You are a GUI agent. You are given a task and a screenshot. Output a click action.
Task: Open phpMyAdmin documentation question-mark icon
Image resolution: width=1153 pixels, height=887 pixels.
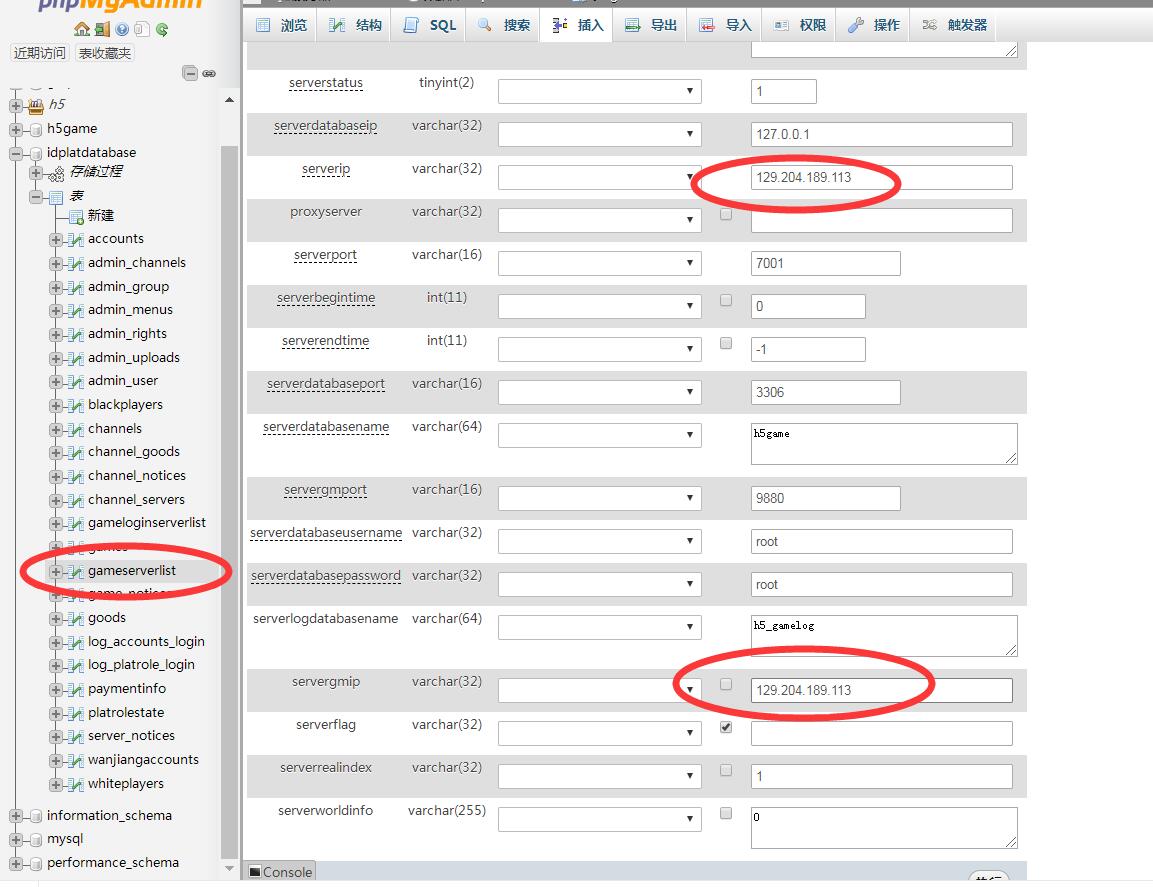click(122, 29)
